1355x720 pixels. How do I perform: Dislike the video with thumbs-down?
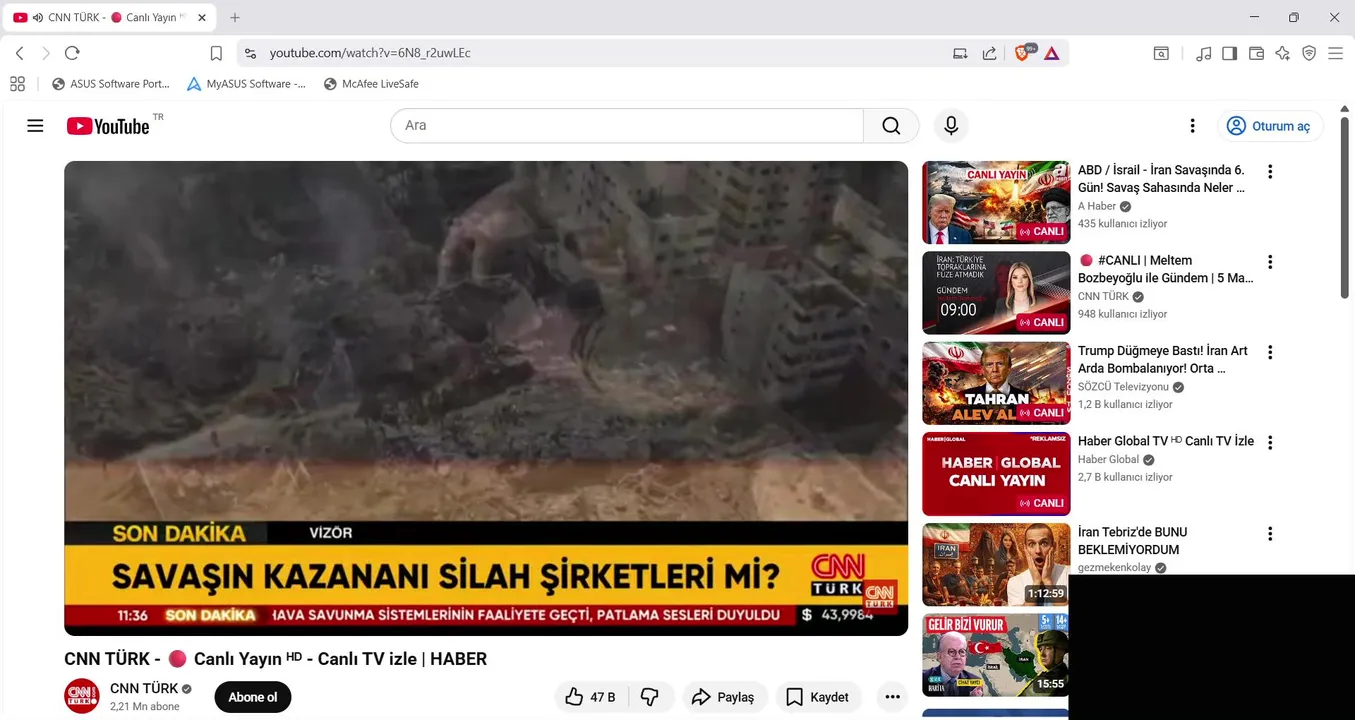coord(650,697)
